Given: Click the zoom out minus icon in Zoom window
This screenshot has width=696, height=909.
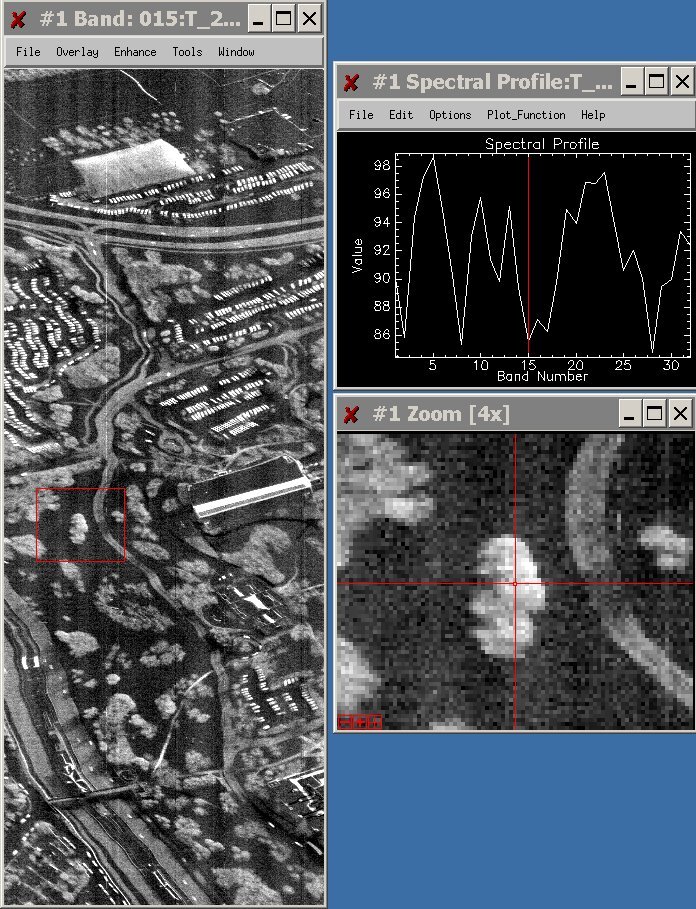Looking at the screenshot, I should [344, 722].
